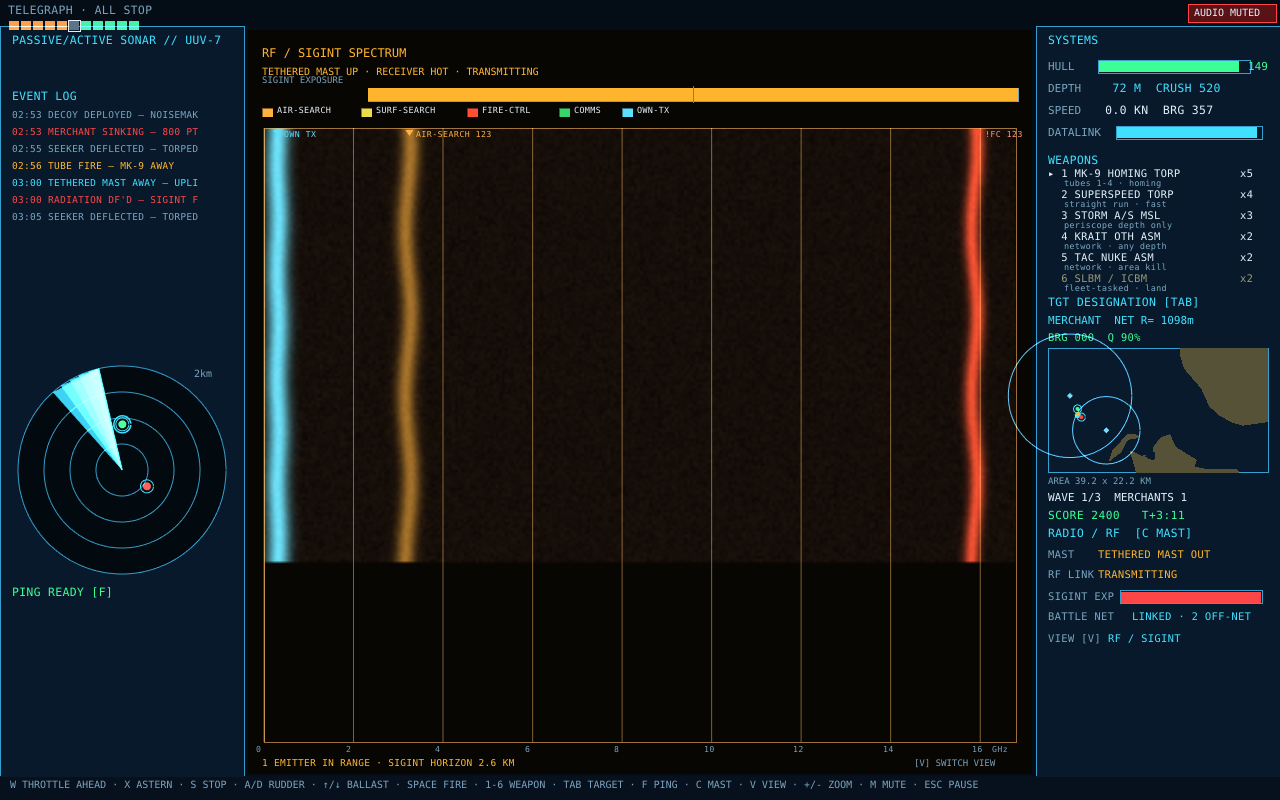Click the '02:53 MERCHANT SINKING' log entry
1280x800 pixels.
point(105,132)
